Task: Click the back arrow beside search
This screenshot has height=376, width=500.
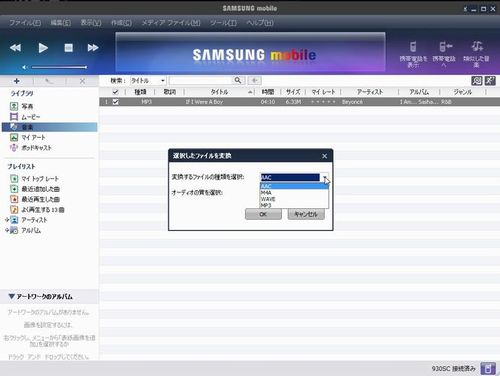Action: (254, 80)
